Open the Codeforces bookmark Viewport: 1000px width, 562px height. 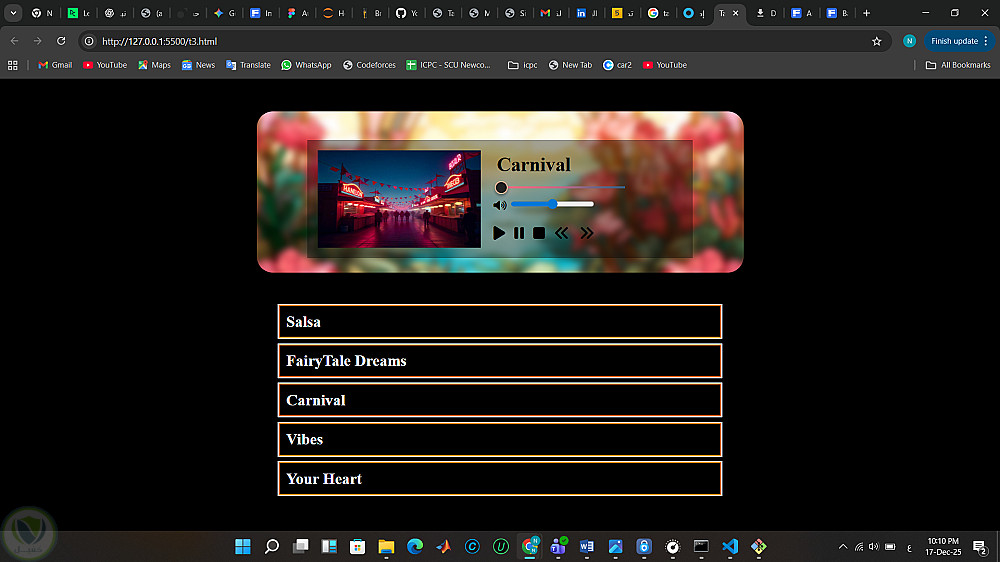click(x=369, y=65)
